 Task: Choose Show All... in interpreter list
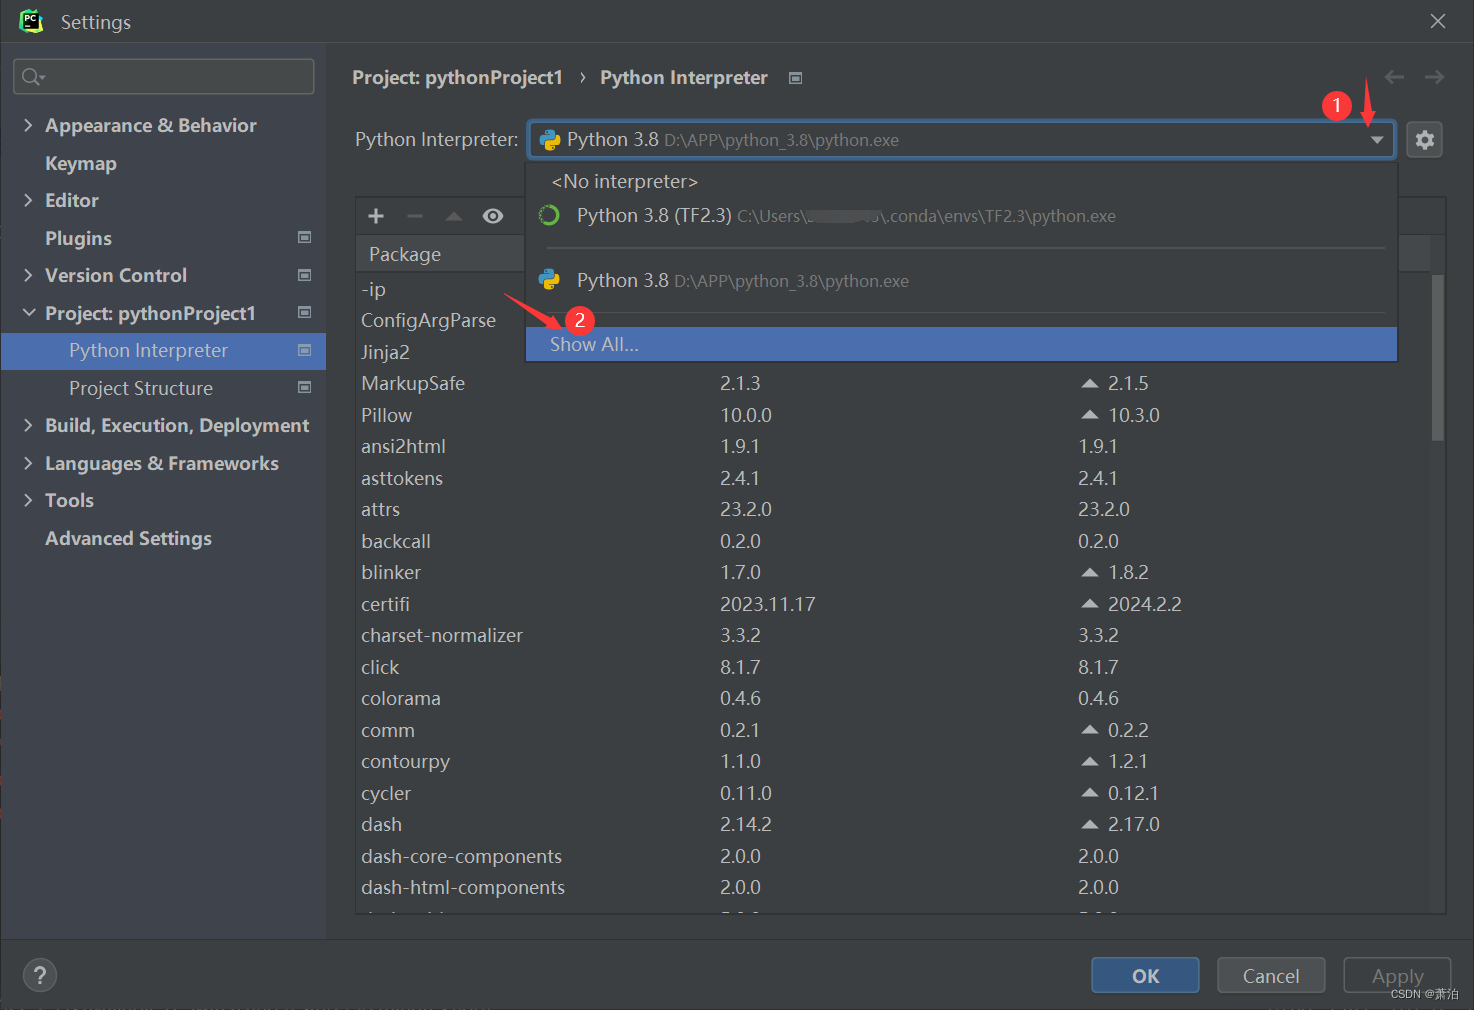point(961,344)
